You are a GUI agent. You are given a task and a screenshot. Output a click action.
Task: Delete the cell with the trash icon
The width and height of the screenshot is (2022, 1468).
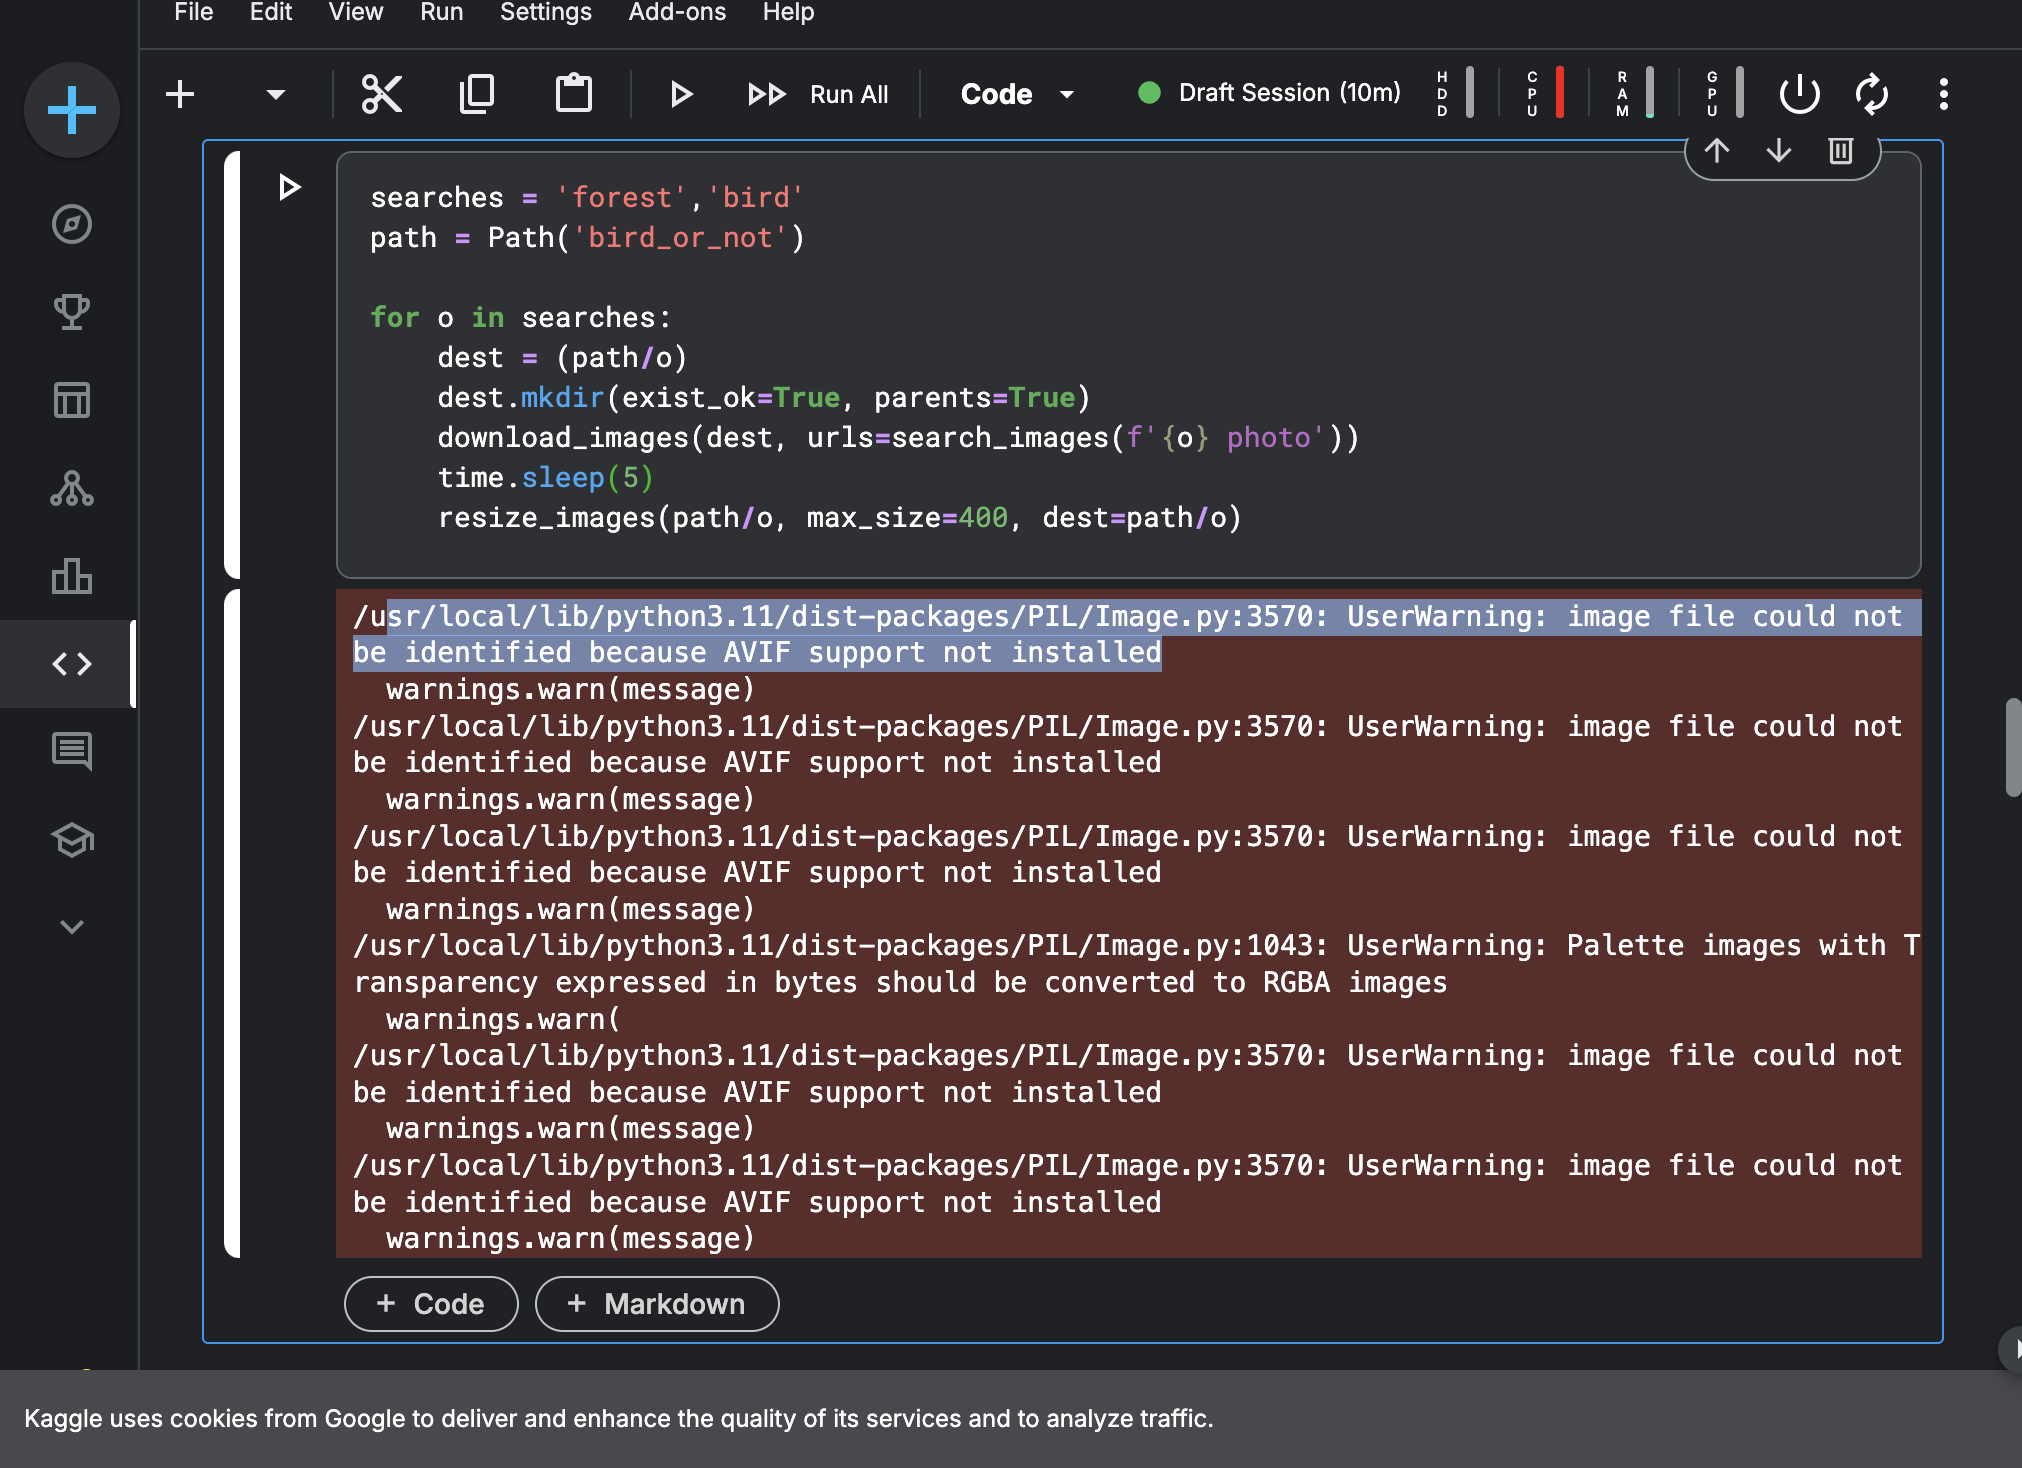1840,151
